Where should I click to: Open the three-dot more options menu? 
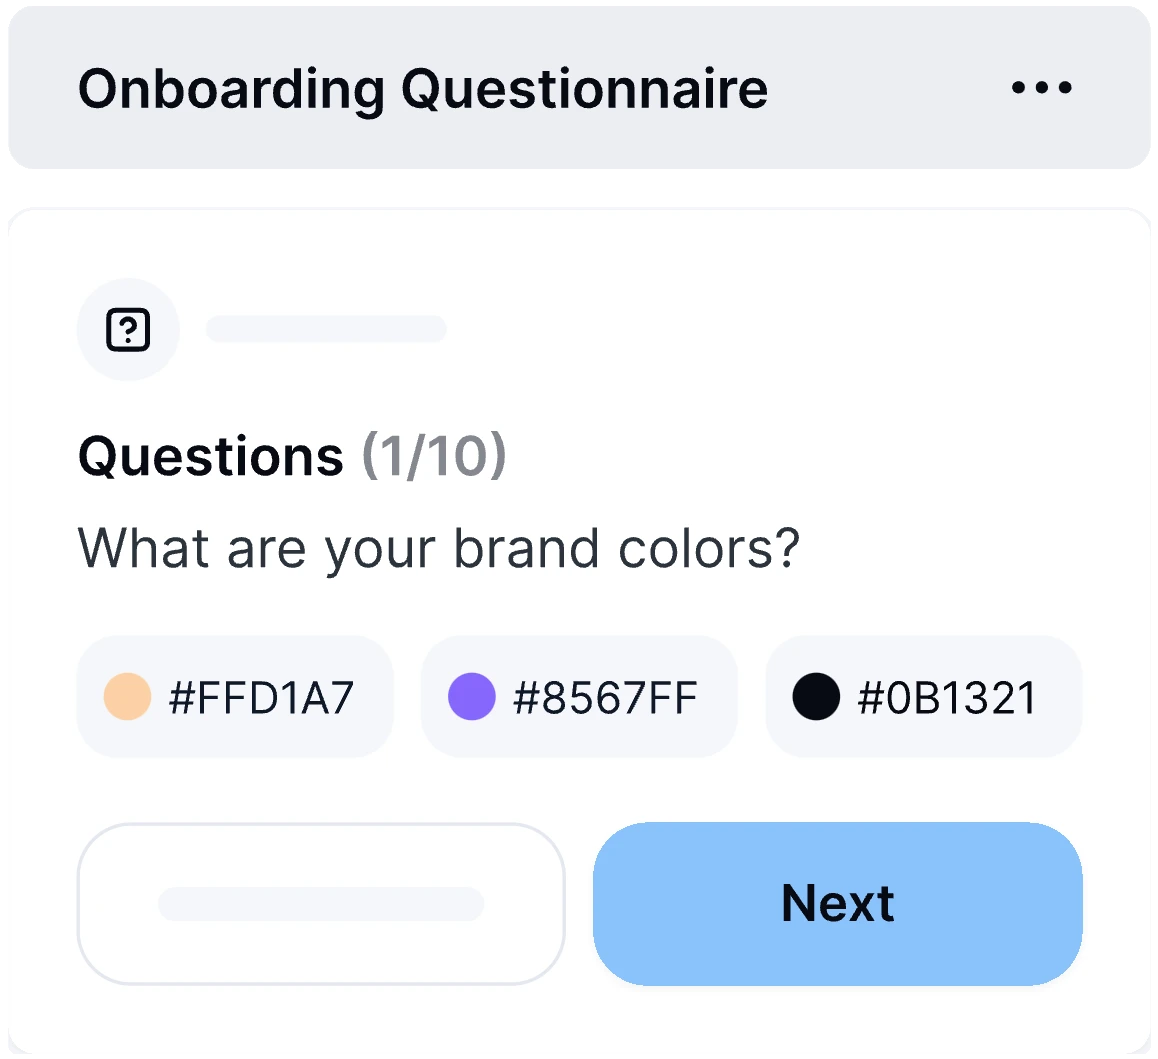coord(1041,88)
